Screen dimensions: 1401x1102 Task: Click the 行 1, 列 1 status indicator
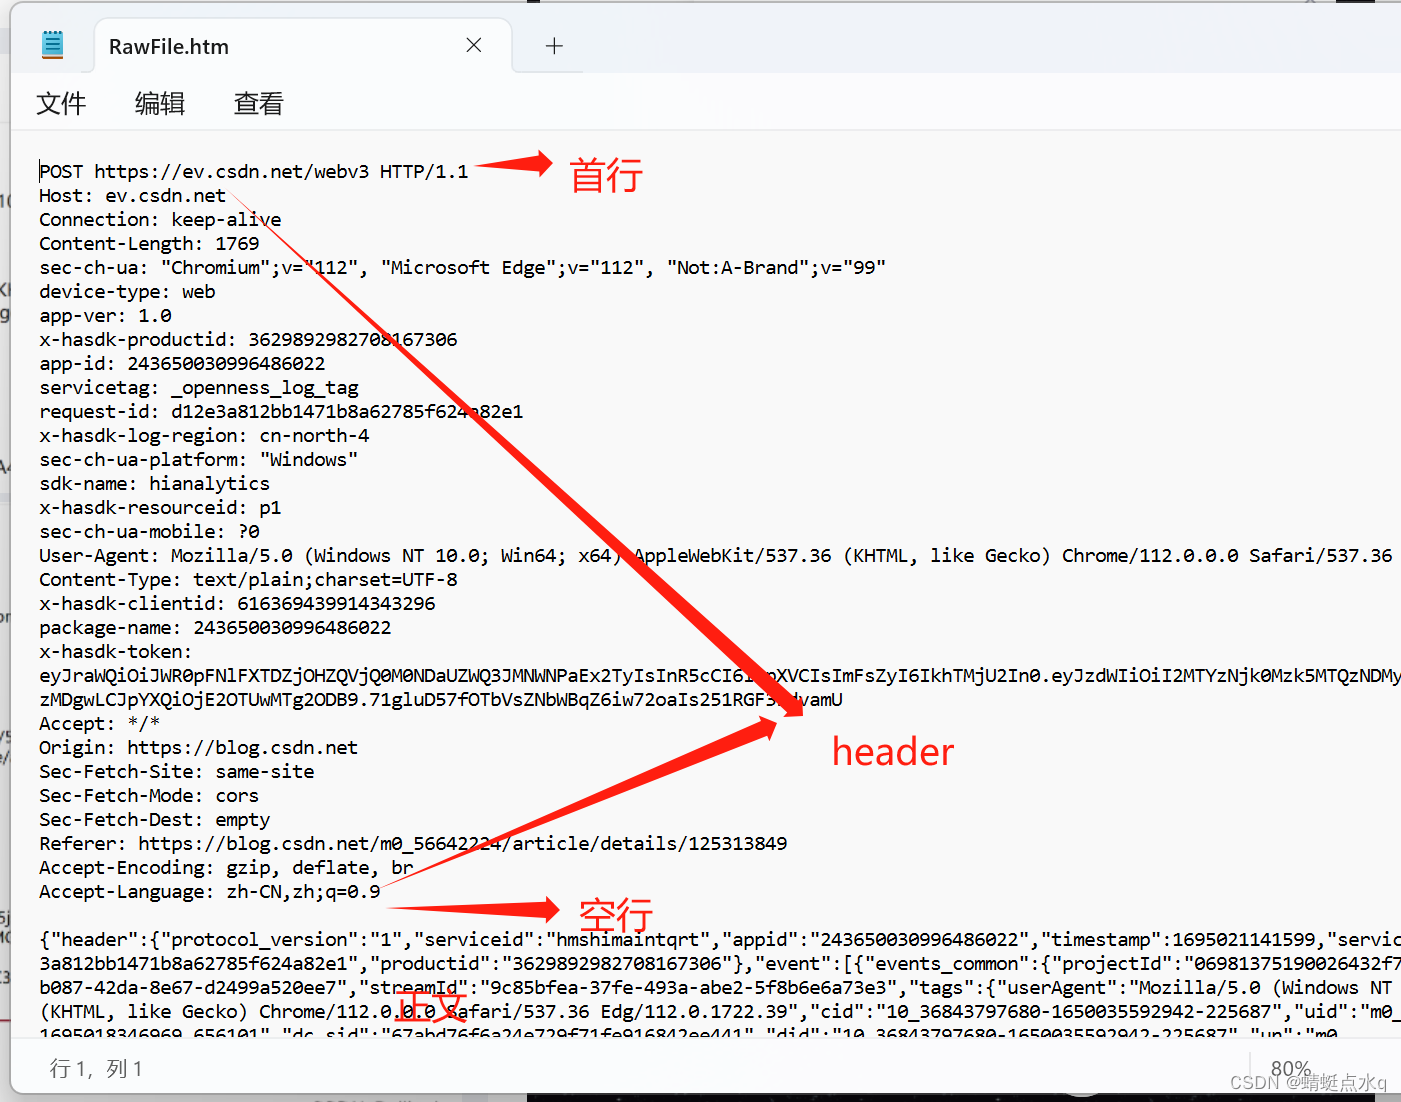pyautogui.click(x=96, y=1069)
